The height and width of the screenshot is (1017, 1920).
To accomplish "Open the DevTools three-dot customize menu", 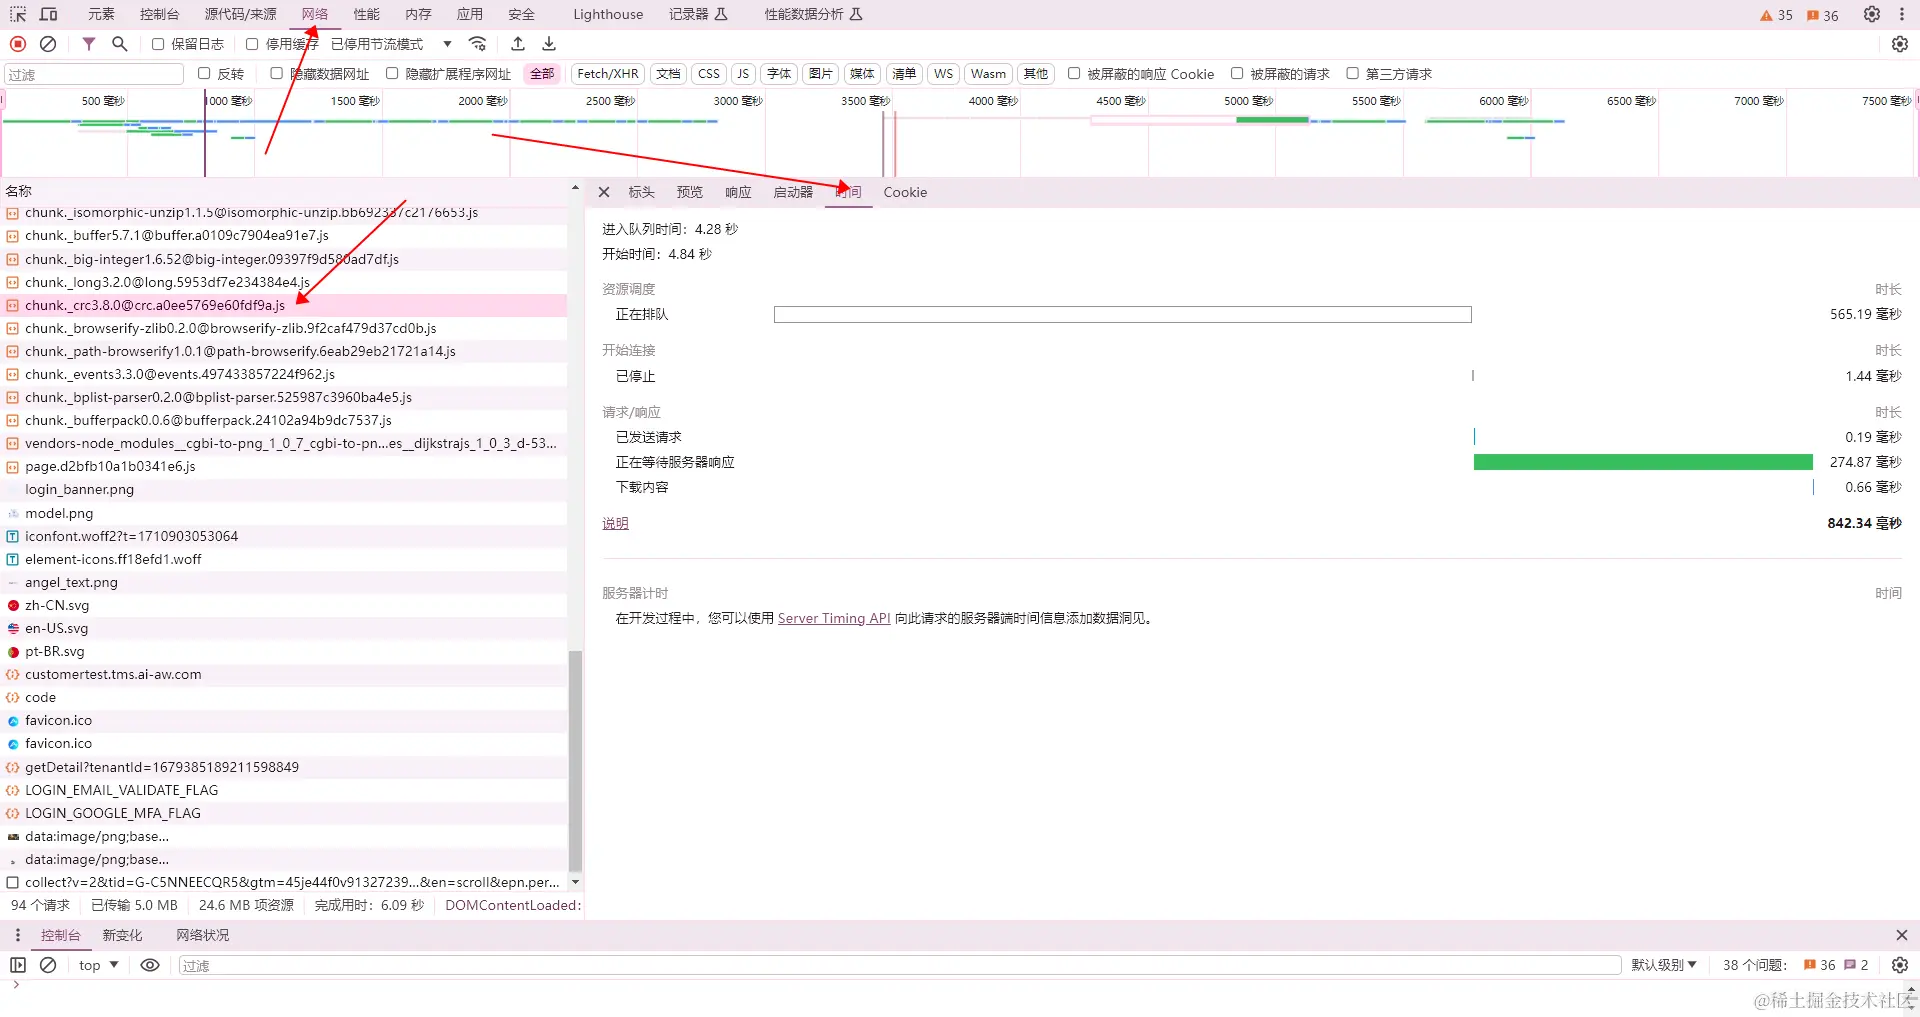I will 1901,14.
